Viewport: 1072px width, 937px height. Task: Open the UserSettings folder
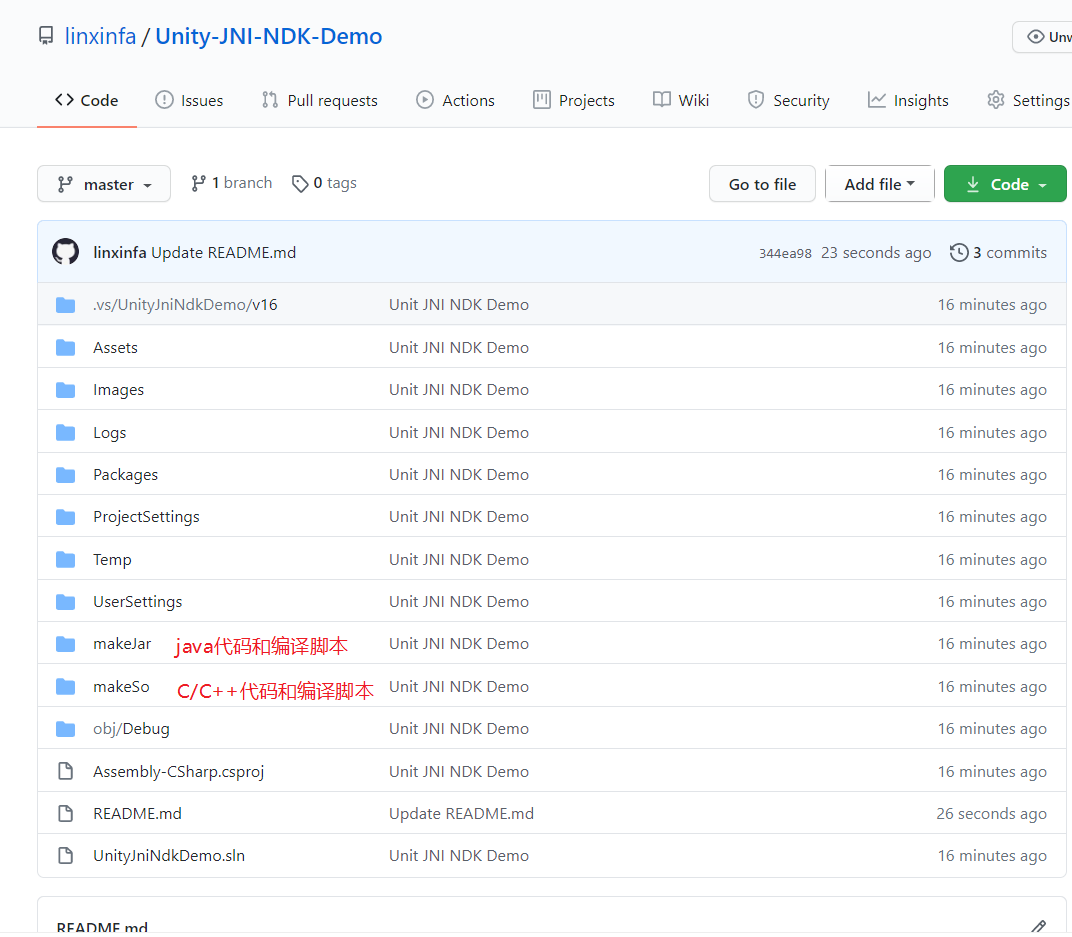(x=137, y=601)
